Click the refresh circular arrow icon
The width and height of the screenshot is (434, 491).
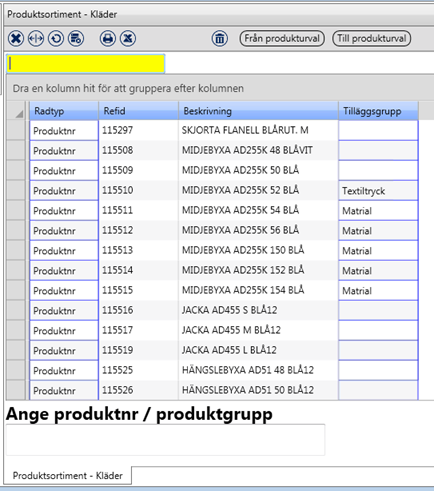pos(56,39)
